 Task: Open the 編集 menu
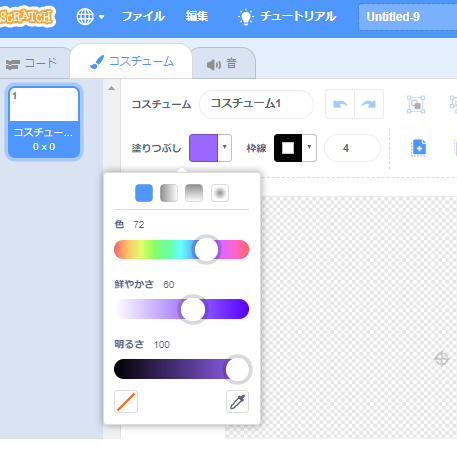coord(197,16)
